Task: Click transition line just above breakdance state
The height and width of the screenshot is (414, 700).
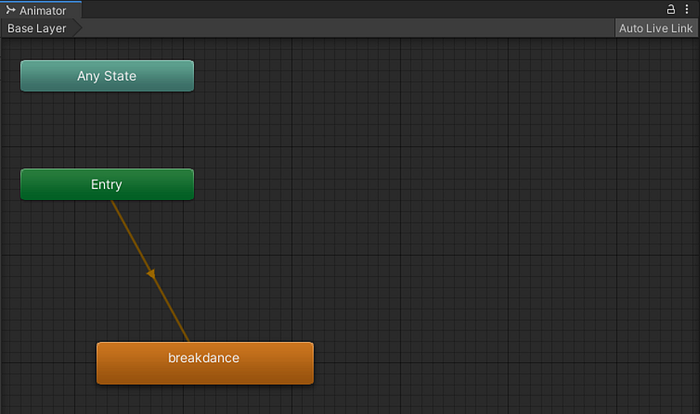Action: (x=183, y=330)
